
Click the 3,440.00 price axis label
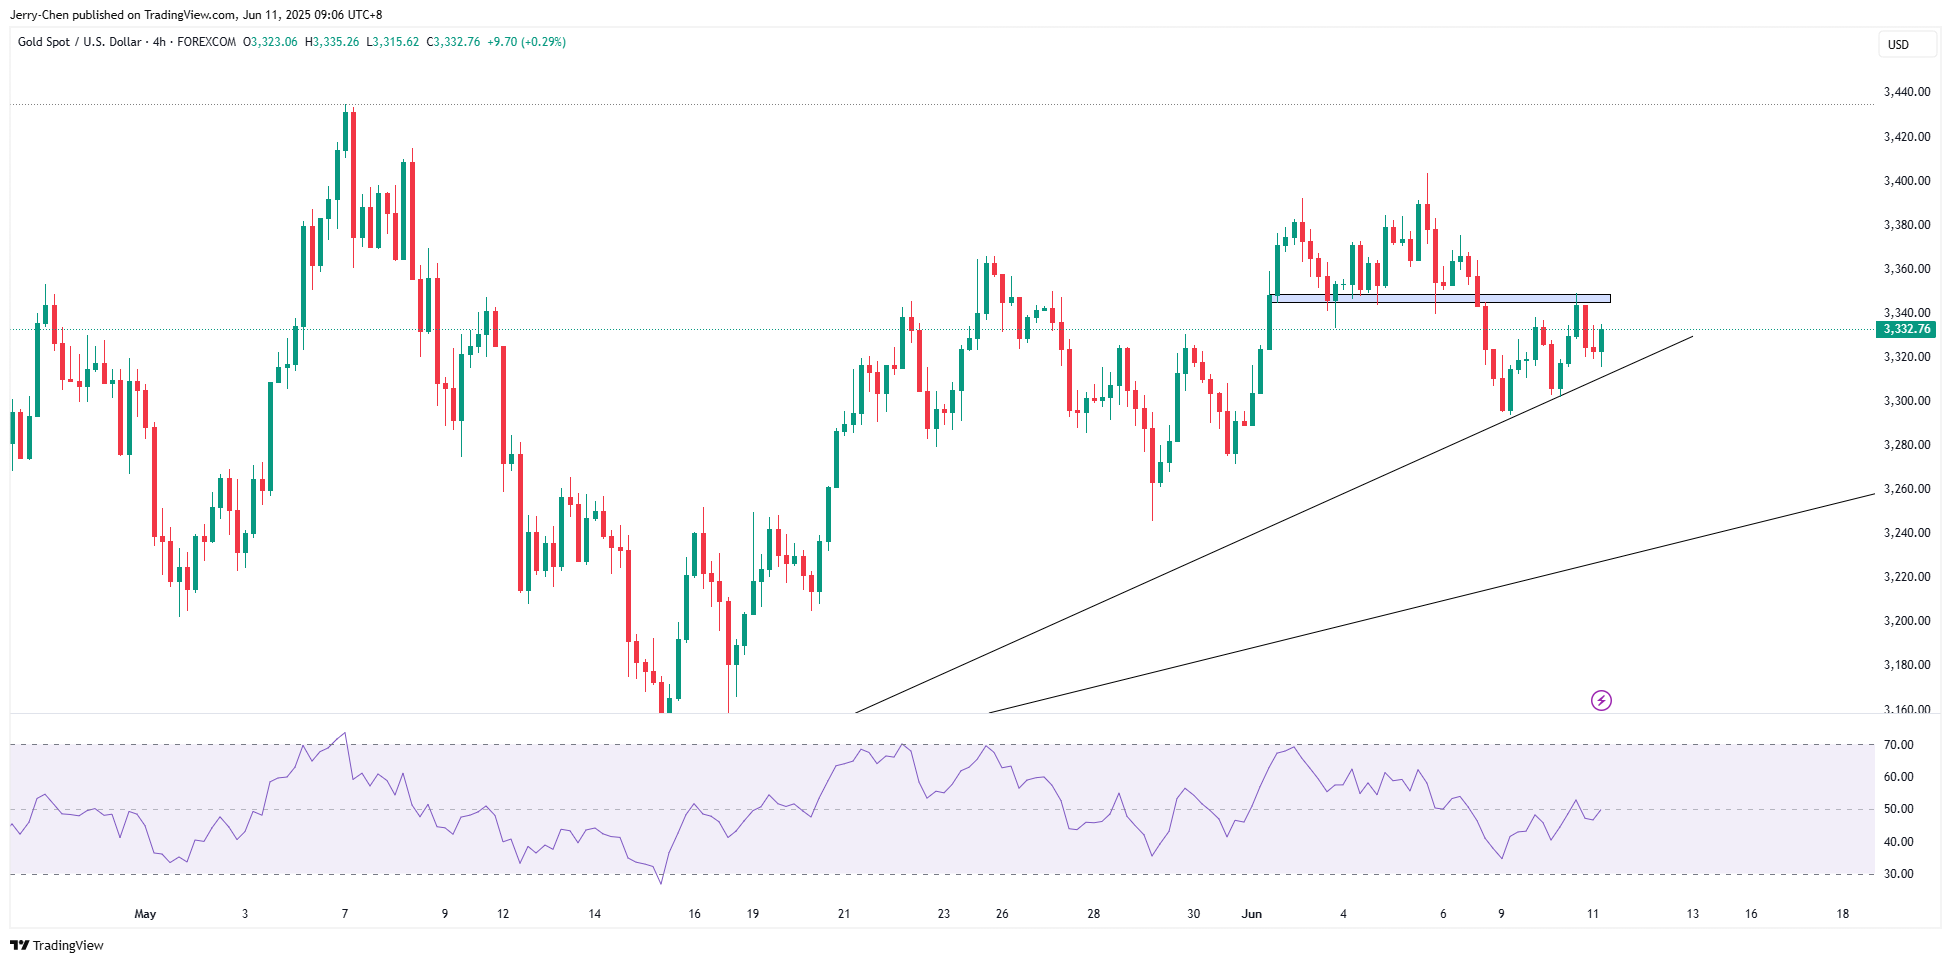pyautogui.click(x=1906, y=92)
